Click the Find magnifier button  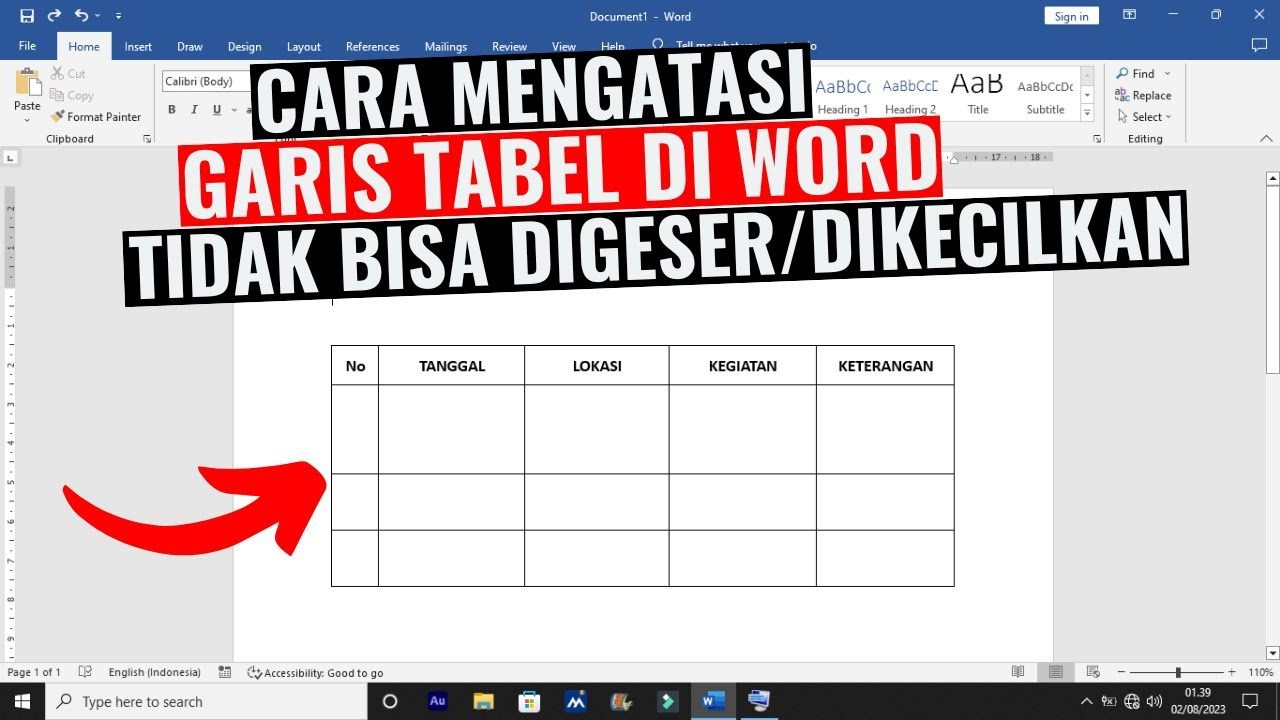click(x=1134, y=74)
